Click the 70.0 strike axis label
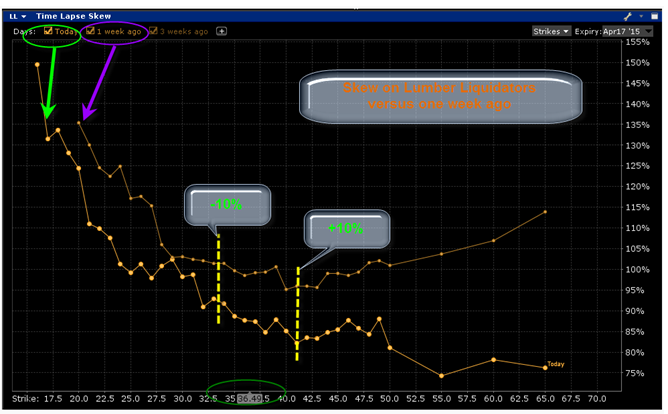Viewport: 668px width, 414px height. pyautogui.click(x=597, y=399)
